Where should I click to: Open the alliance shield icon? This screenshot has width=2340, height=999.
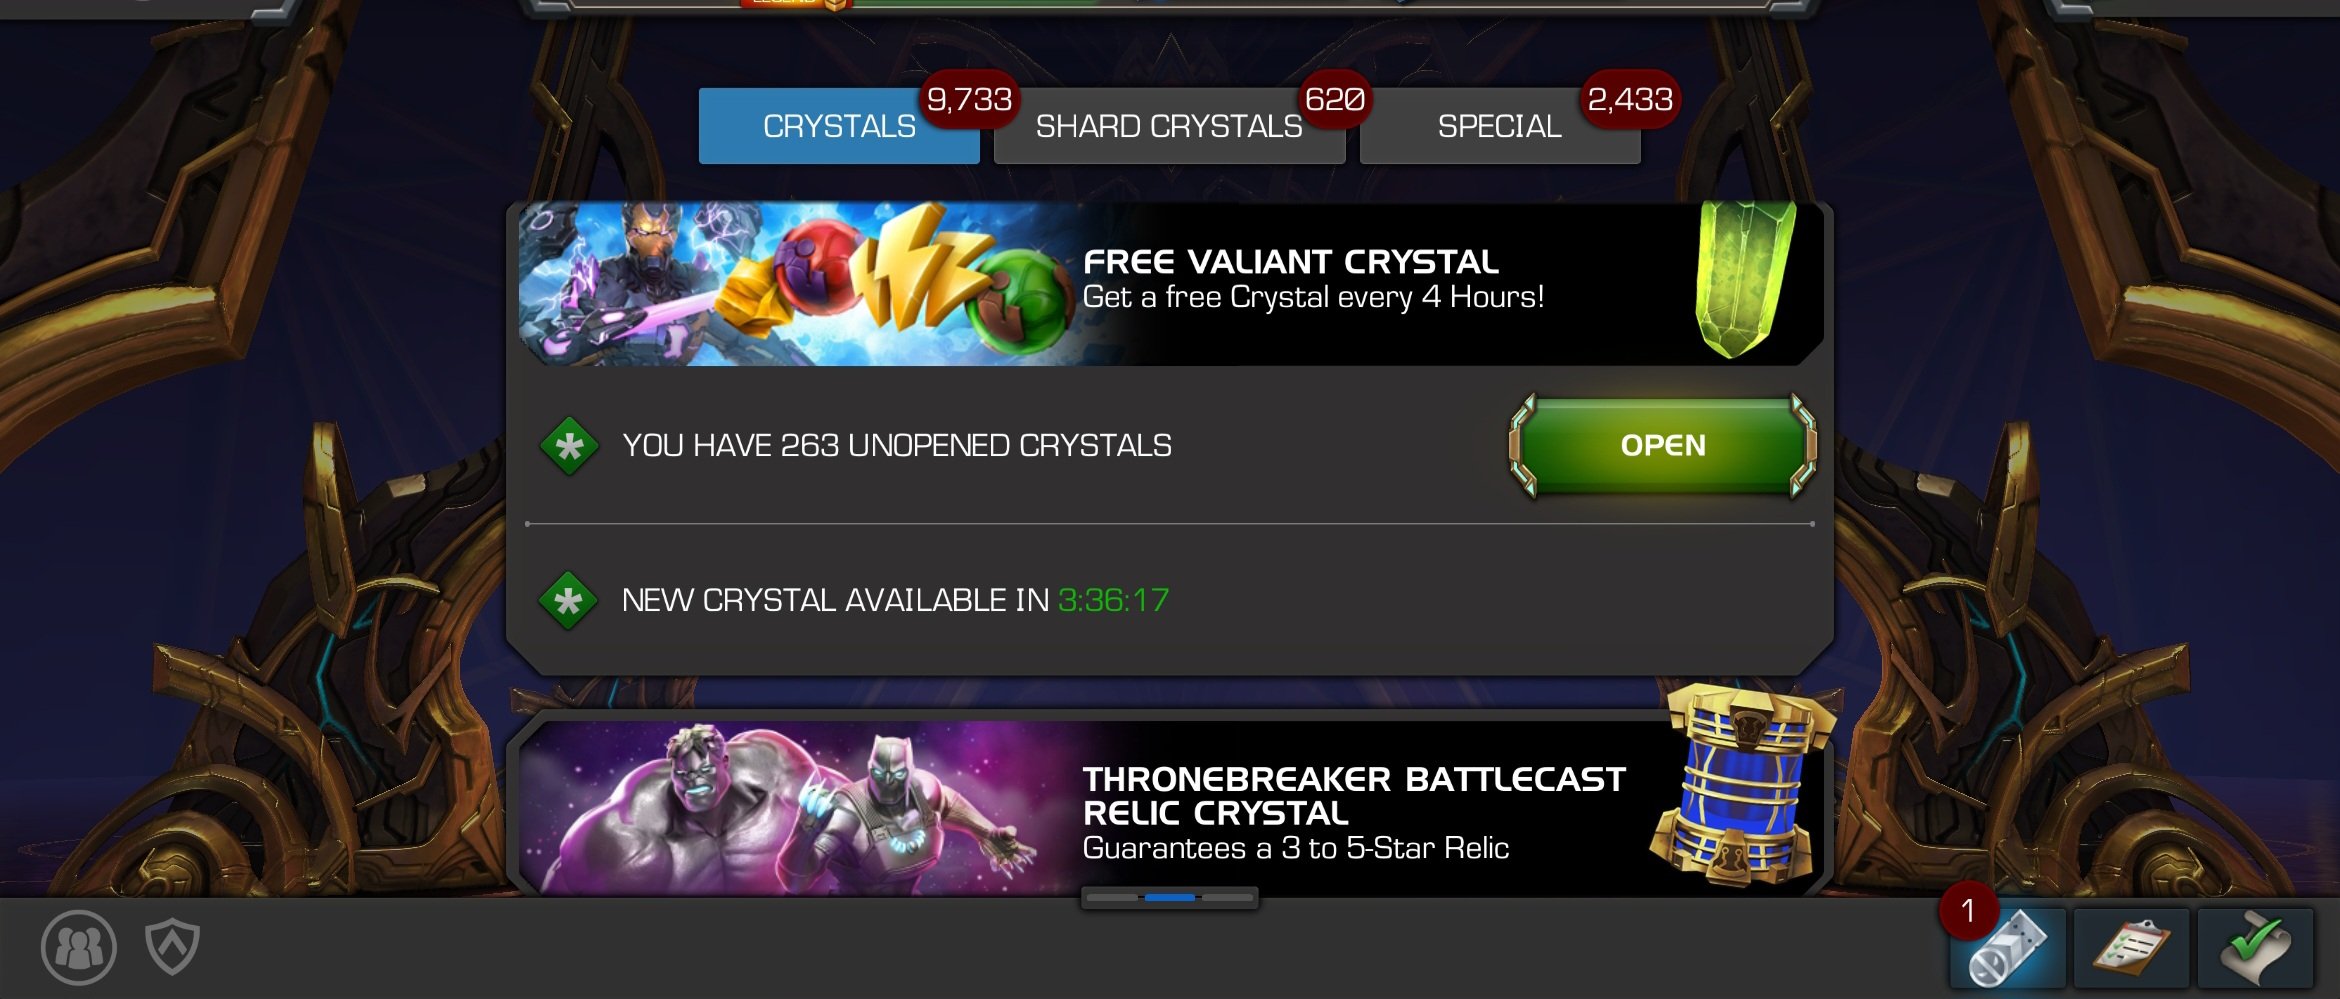pyautogui.click(x=172, y=945)
